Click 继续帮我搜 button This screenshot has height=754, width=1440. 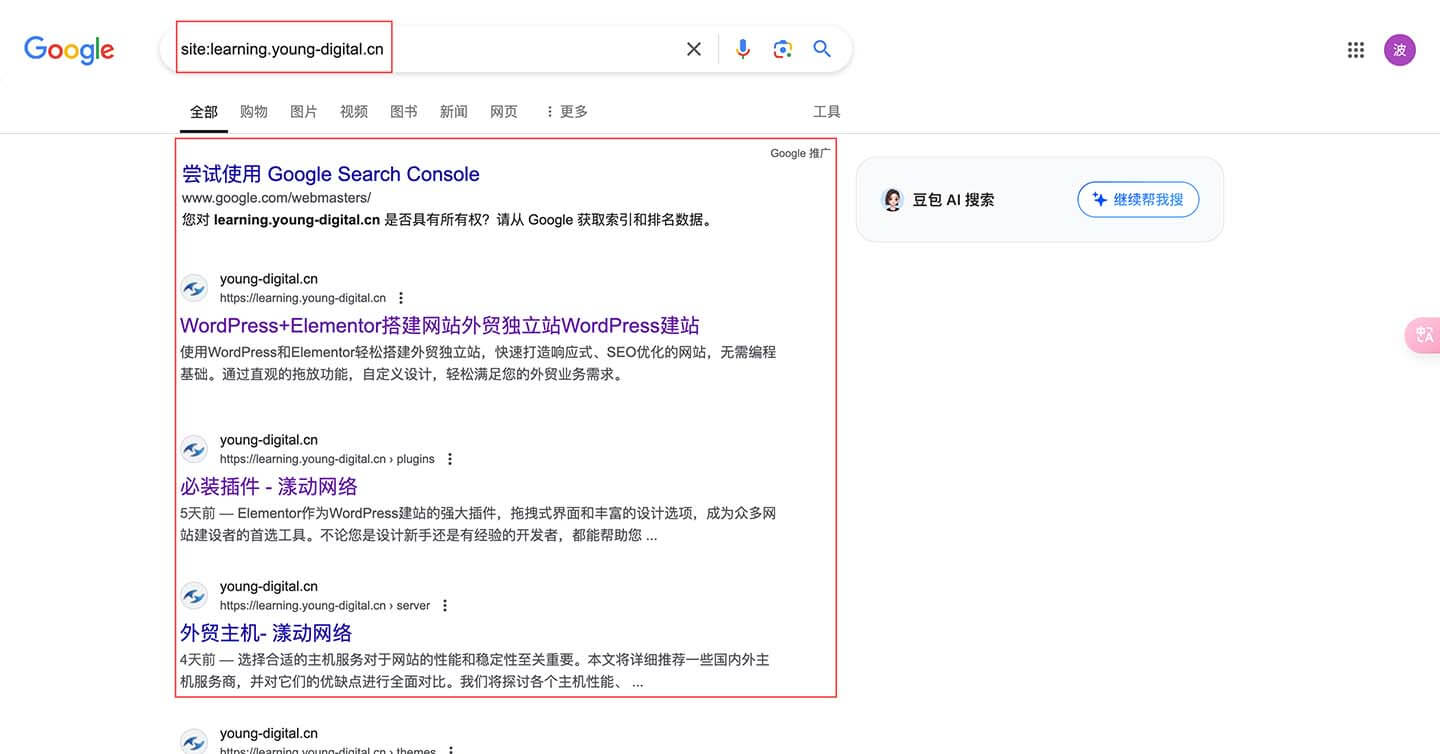[x=1138, y=199]
